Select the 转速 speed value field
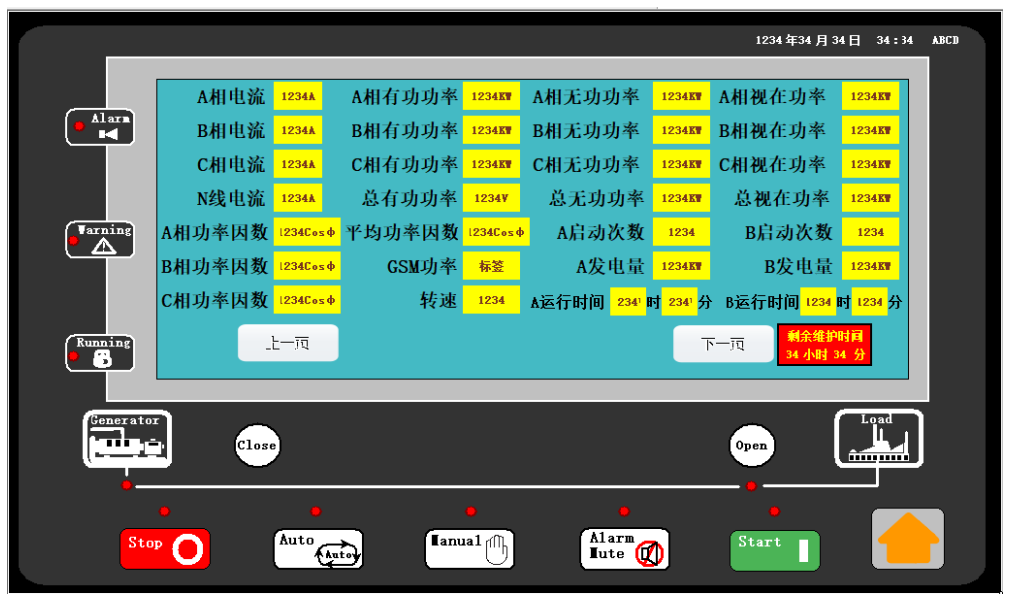The image size is (1011, 601). coord(491,300)
